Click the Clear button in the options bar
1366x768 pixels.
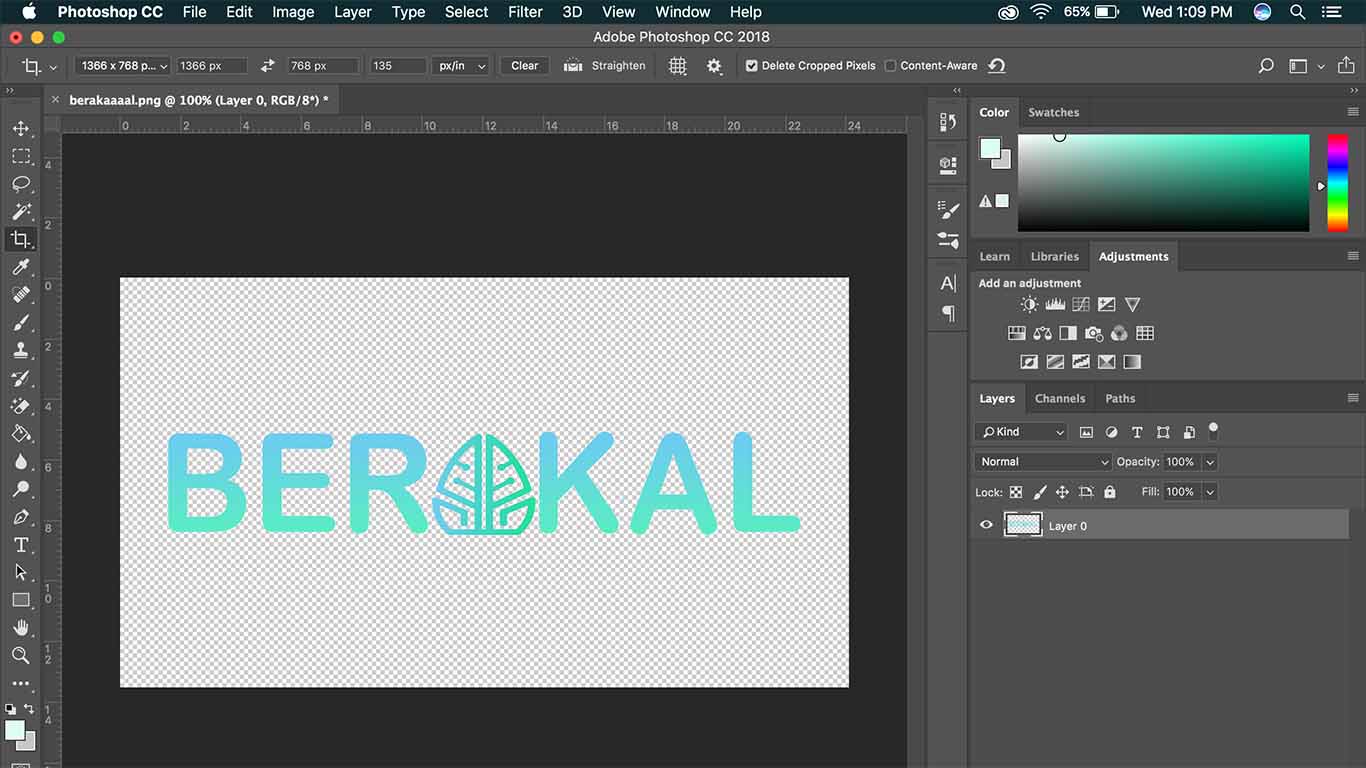point(524,65)
